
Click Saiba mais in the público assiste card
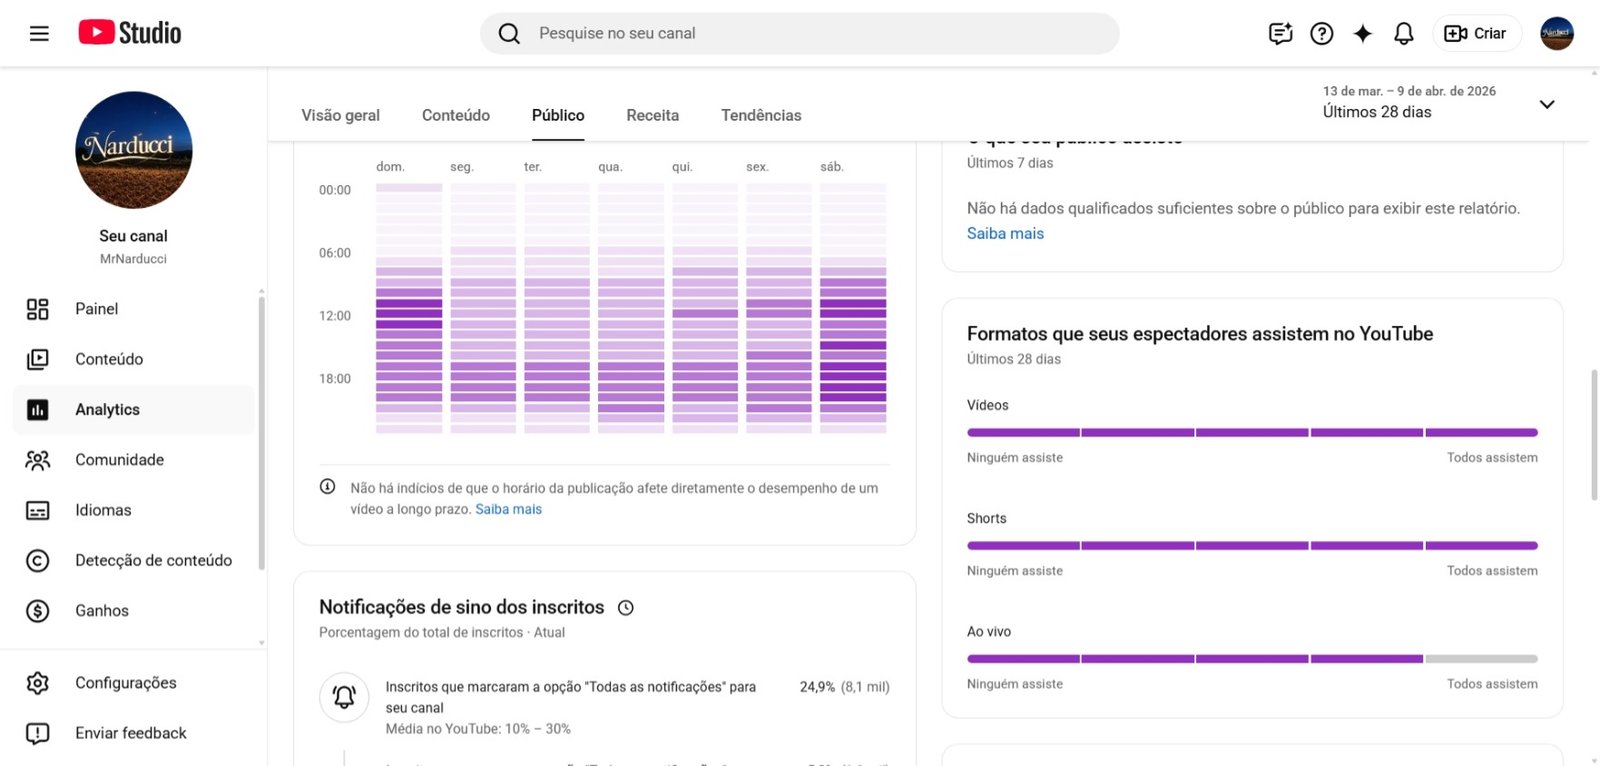pyautogui.click(x=1005, y=233)
